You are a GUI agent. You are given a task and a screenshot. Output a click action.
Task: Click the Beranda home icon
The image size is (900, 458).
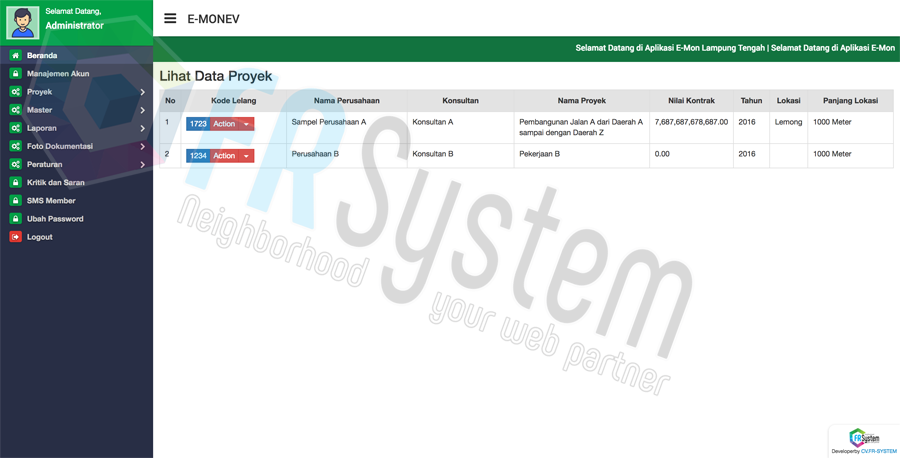[15, 56]
